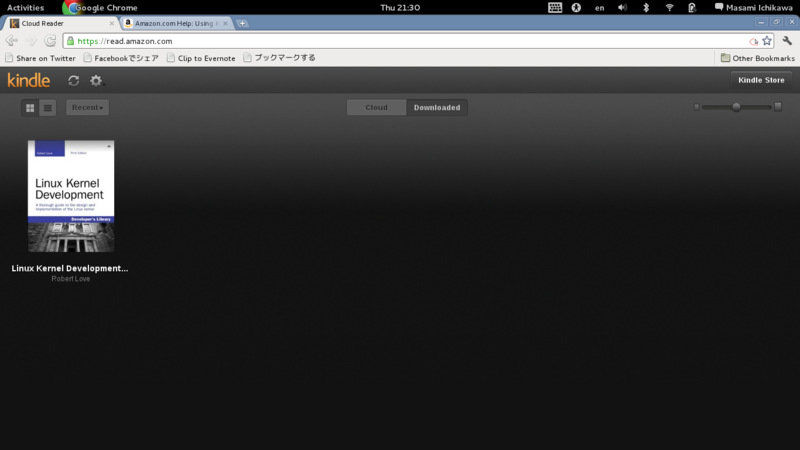Open ブックマークする bookmark
Screen dimensions: 800x450
(279, 58)
